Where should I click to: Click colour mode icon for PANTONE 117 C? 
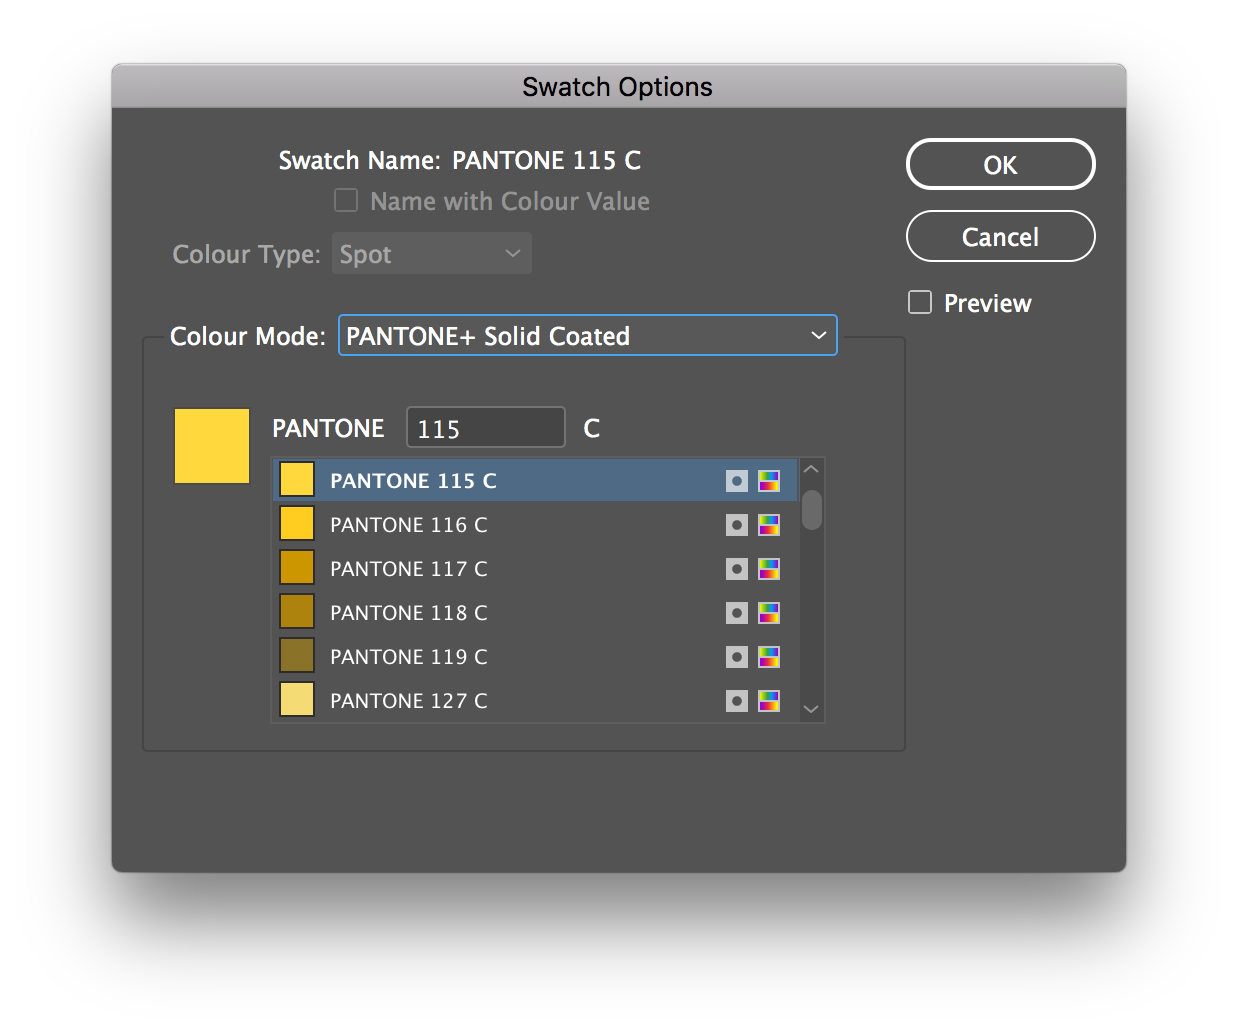[769, 569]
